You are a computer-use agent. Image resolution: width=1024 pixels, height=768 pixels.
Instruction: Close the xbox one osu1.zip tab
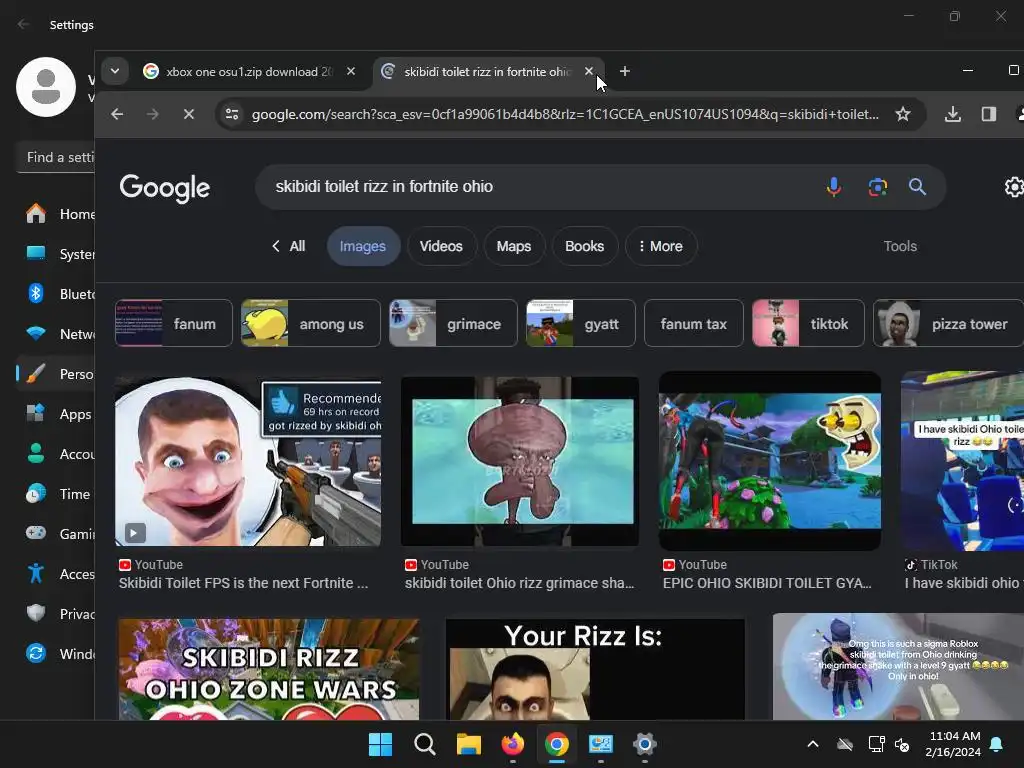(351, 71)
